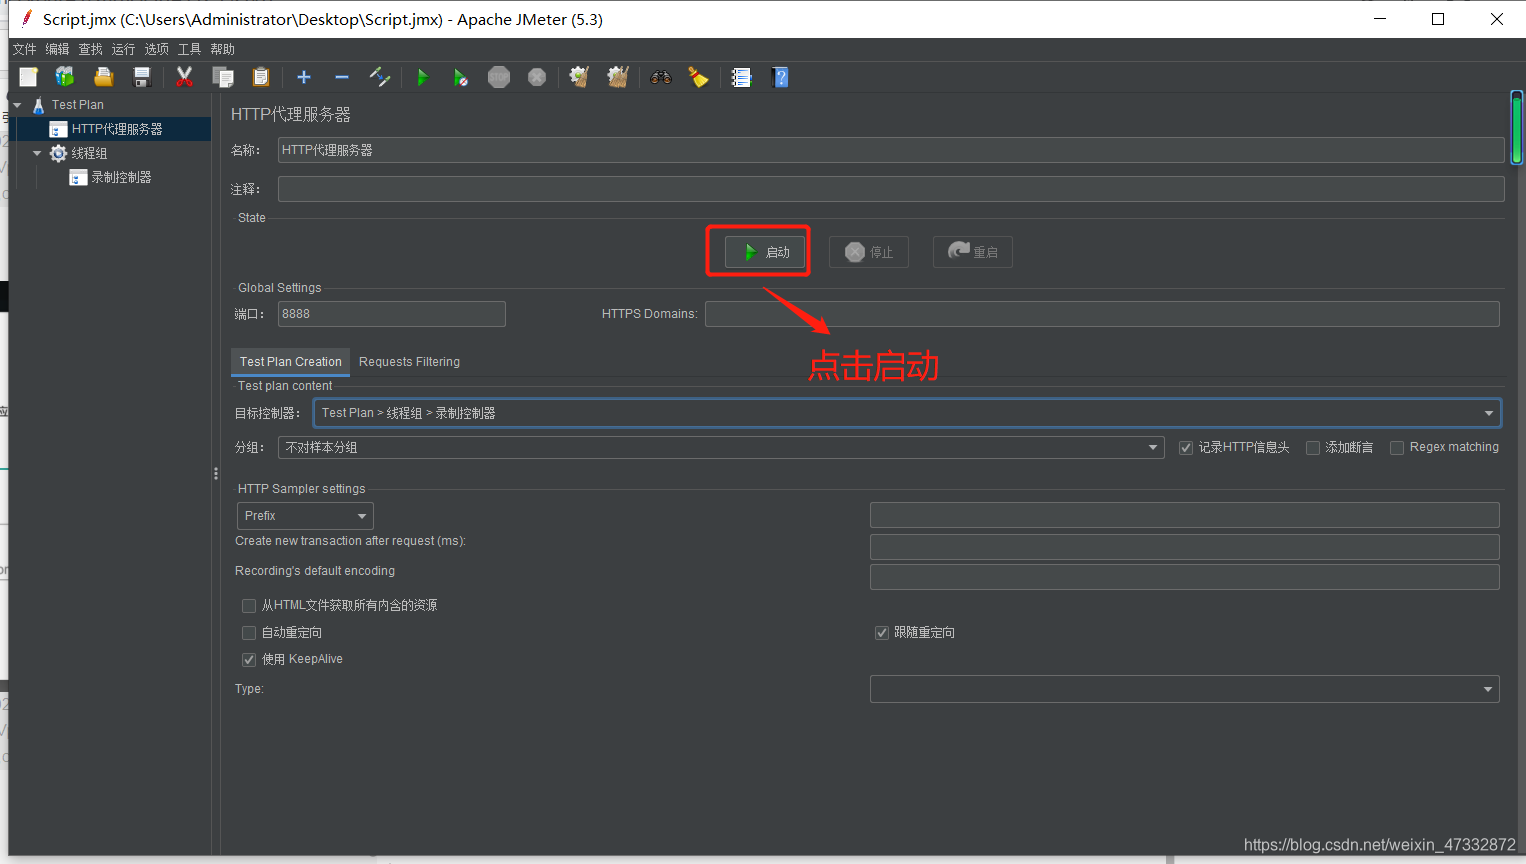Image resolution: width=1526 pixels, height=864 pixels.
Task: Click the Open file folder icon
Action: [103, 77]
